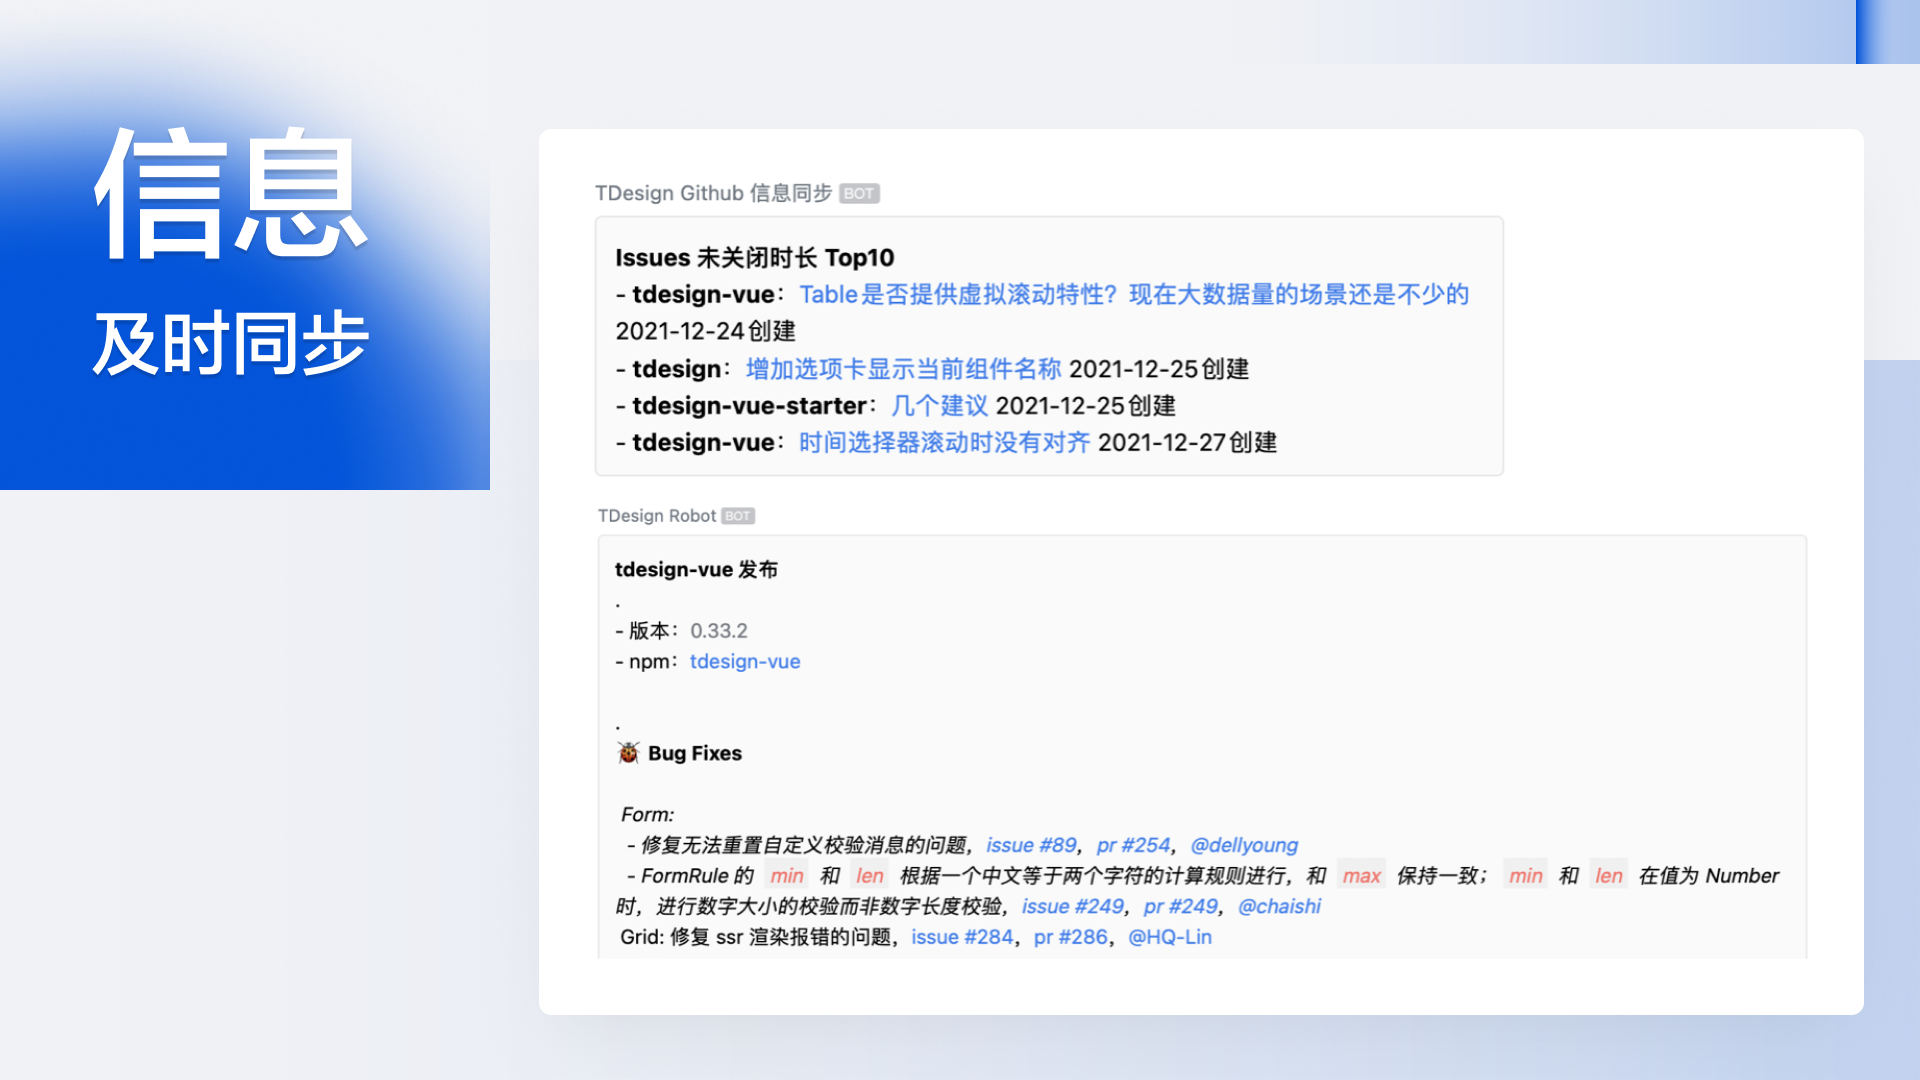Image resolution: width=1920 pixels, height=1080 pixels.
Task: Click the bug icon beside Bug Fixes
Action: pyautogui.click(x=628, y=752)
